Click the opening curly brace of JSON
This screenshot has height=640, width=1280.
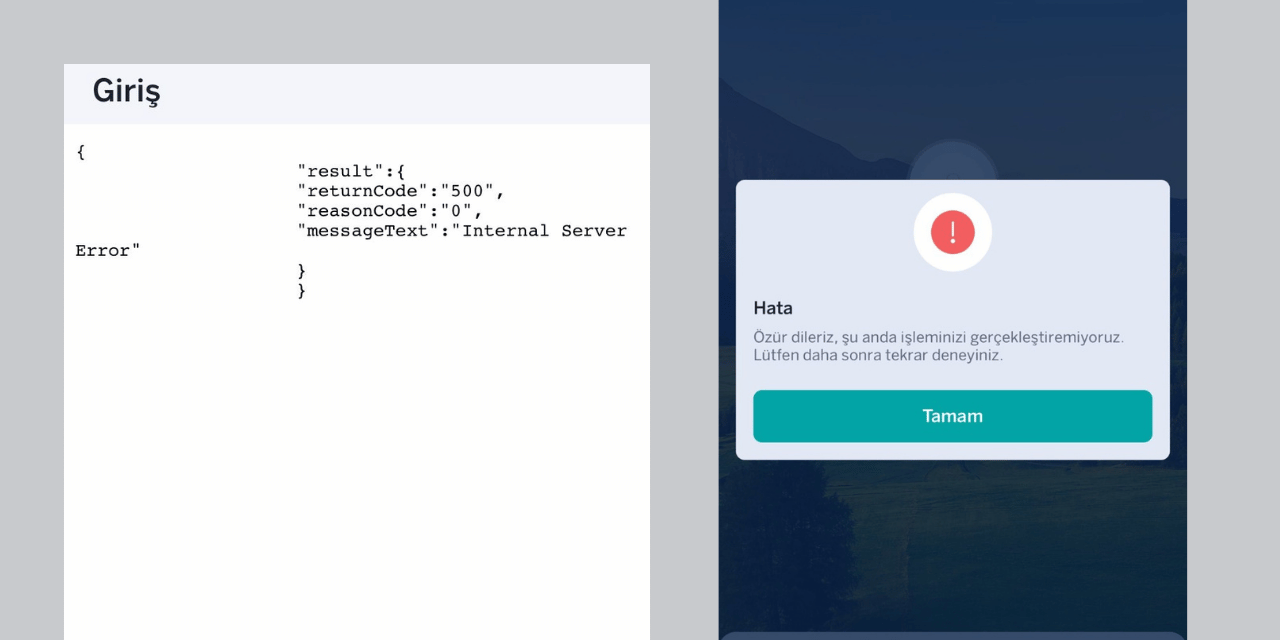(x=81, y=152)
